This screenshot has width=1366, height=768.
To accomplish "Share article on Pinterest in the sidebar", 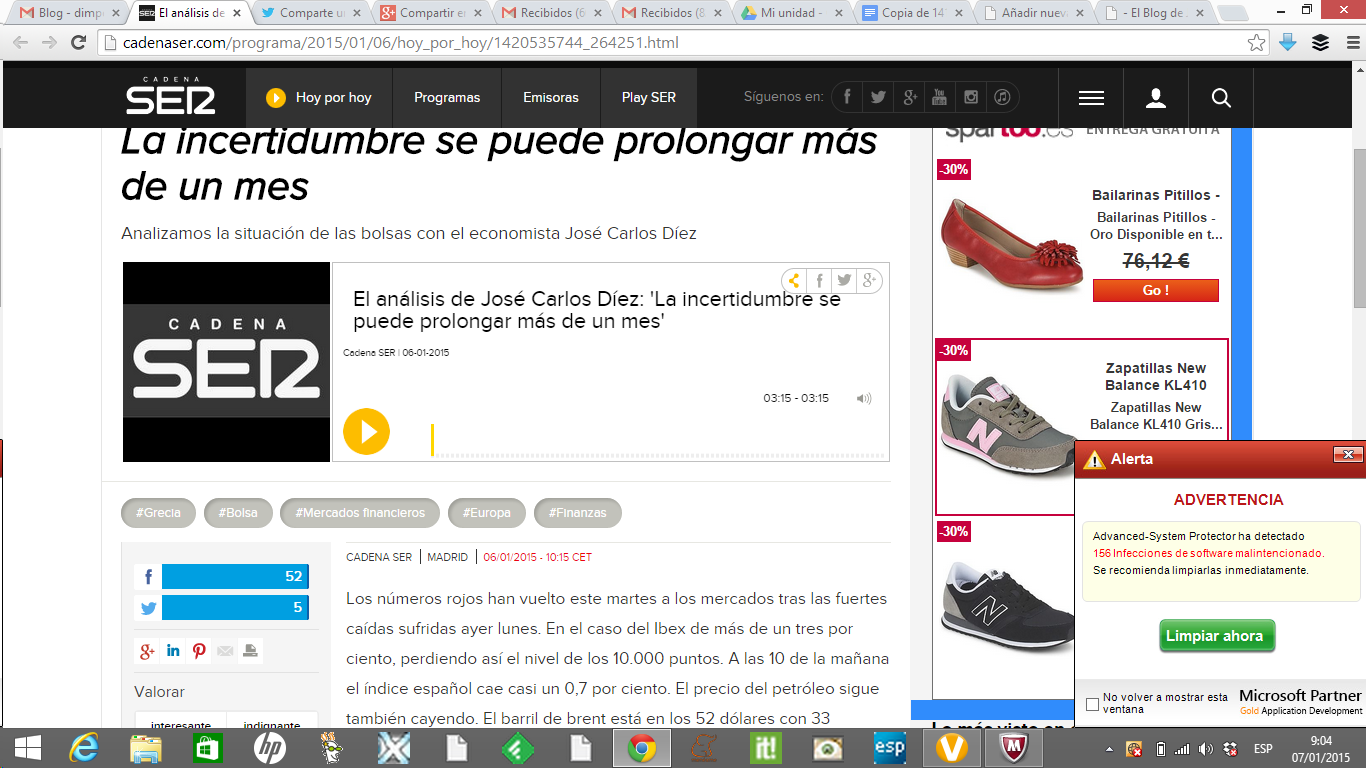I will (199, 651).
